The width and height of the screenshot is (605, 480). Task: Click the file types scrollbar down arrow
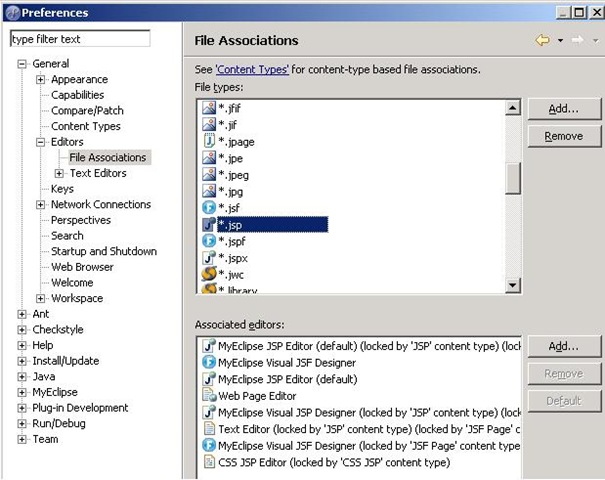pyautogui.click(x=513, y=285)
